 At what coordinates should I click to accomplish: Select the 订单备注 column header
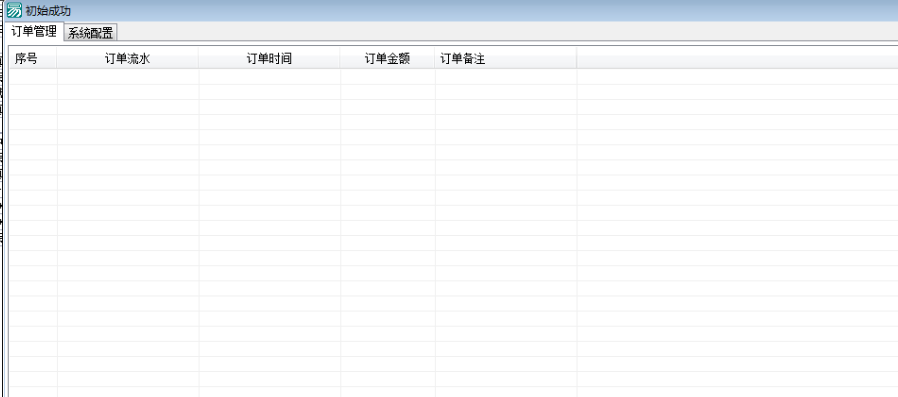[x=506, y=58]
